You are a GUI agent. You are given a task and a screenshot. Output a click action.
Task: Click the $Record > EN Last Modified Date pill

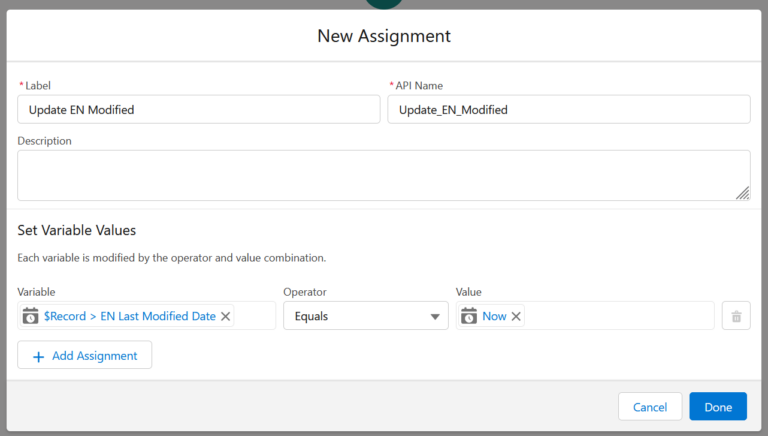coord(128,316)
